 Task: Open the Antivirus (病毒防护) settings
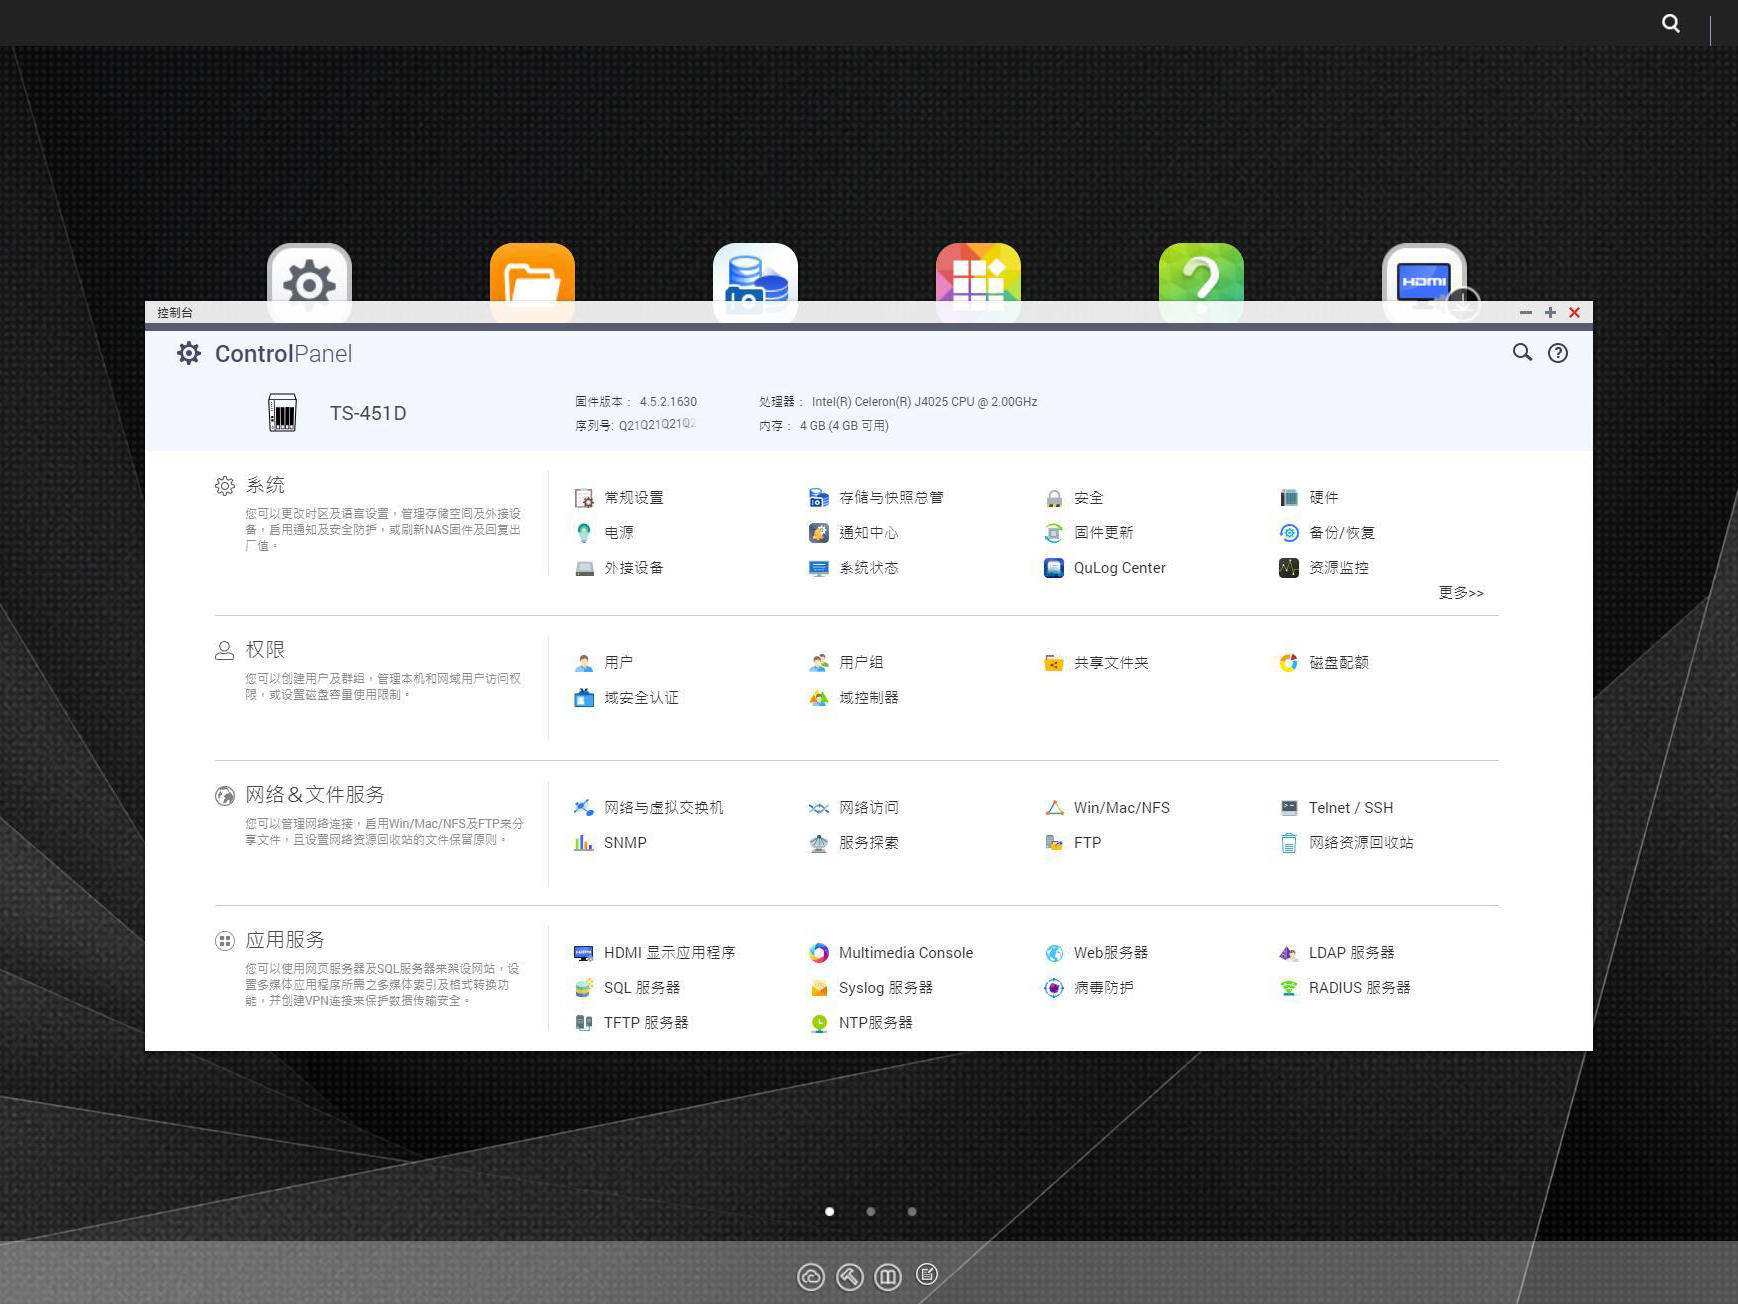[1102, 987]
